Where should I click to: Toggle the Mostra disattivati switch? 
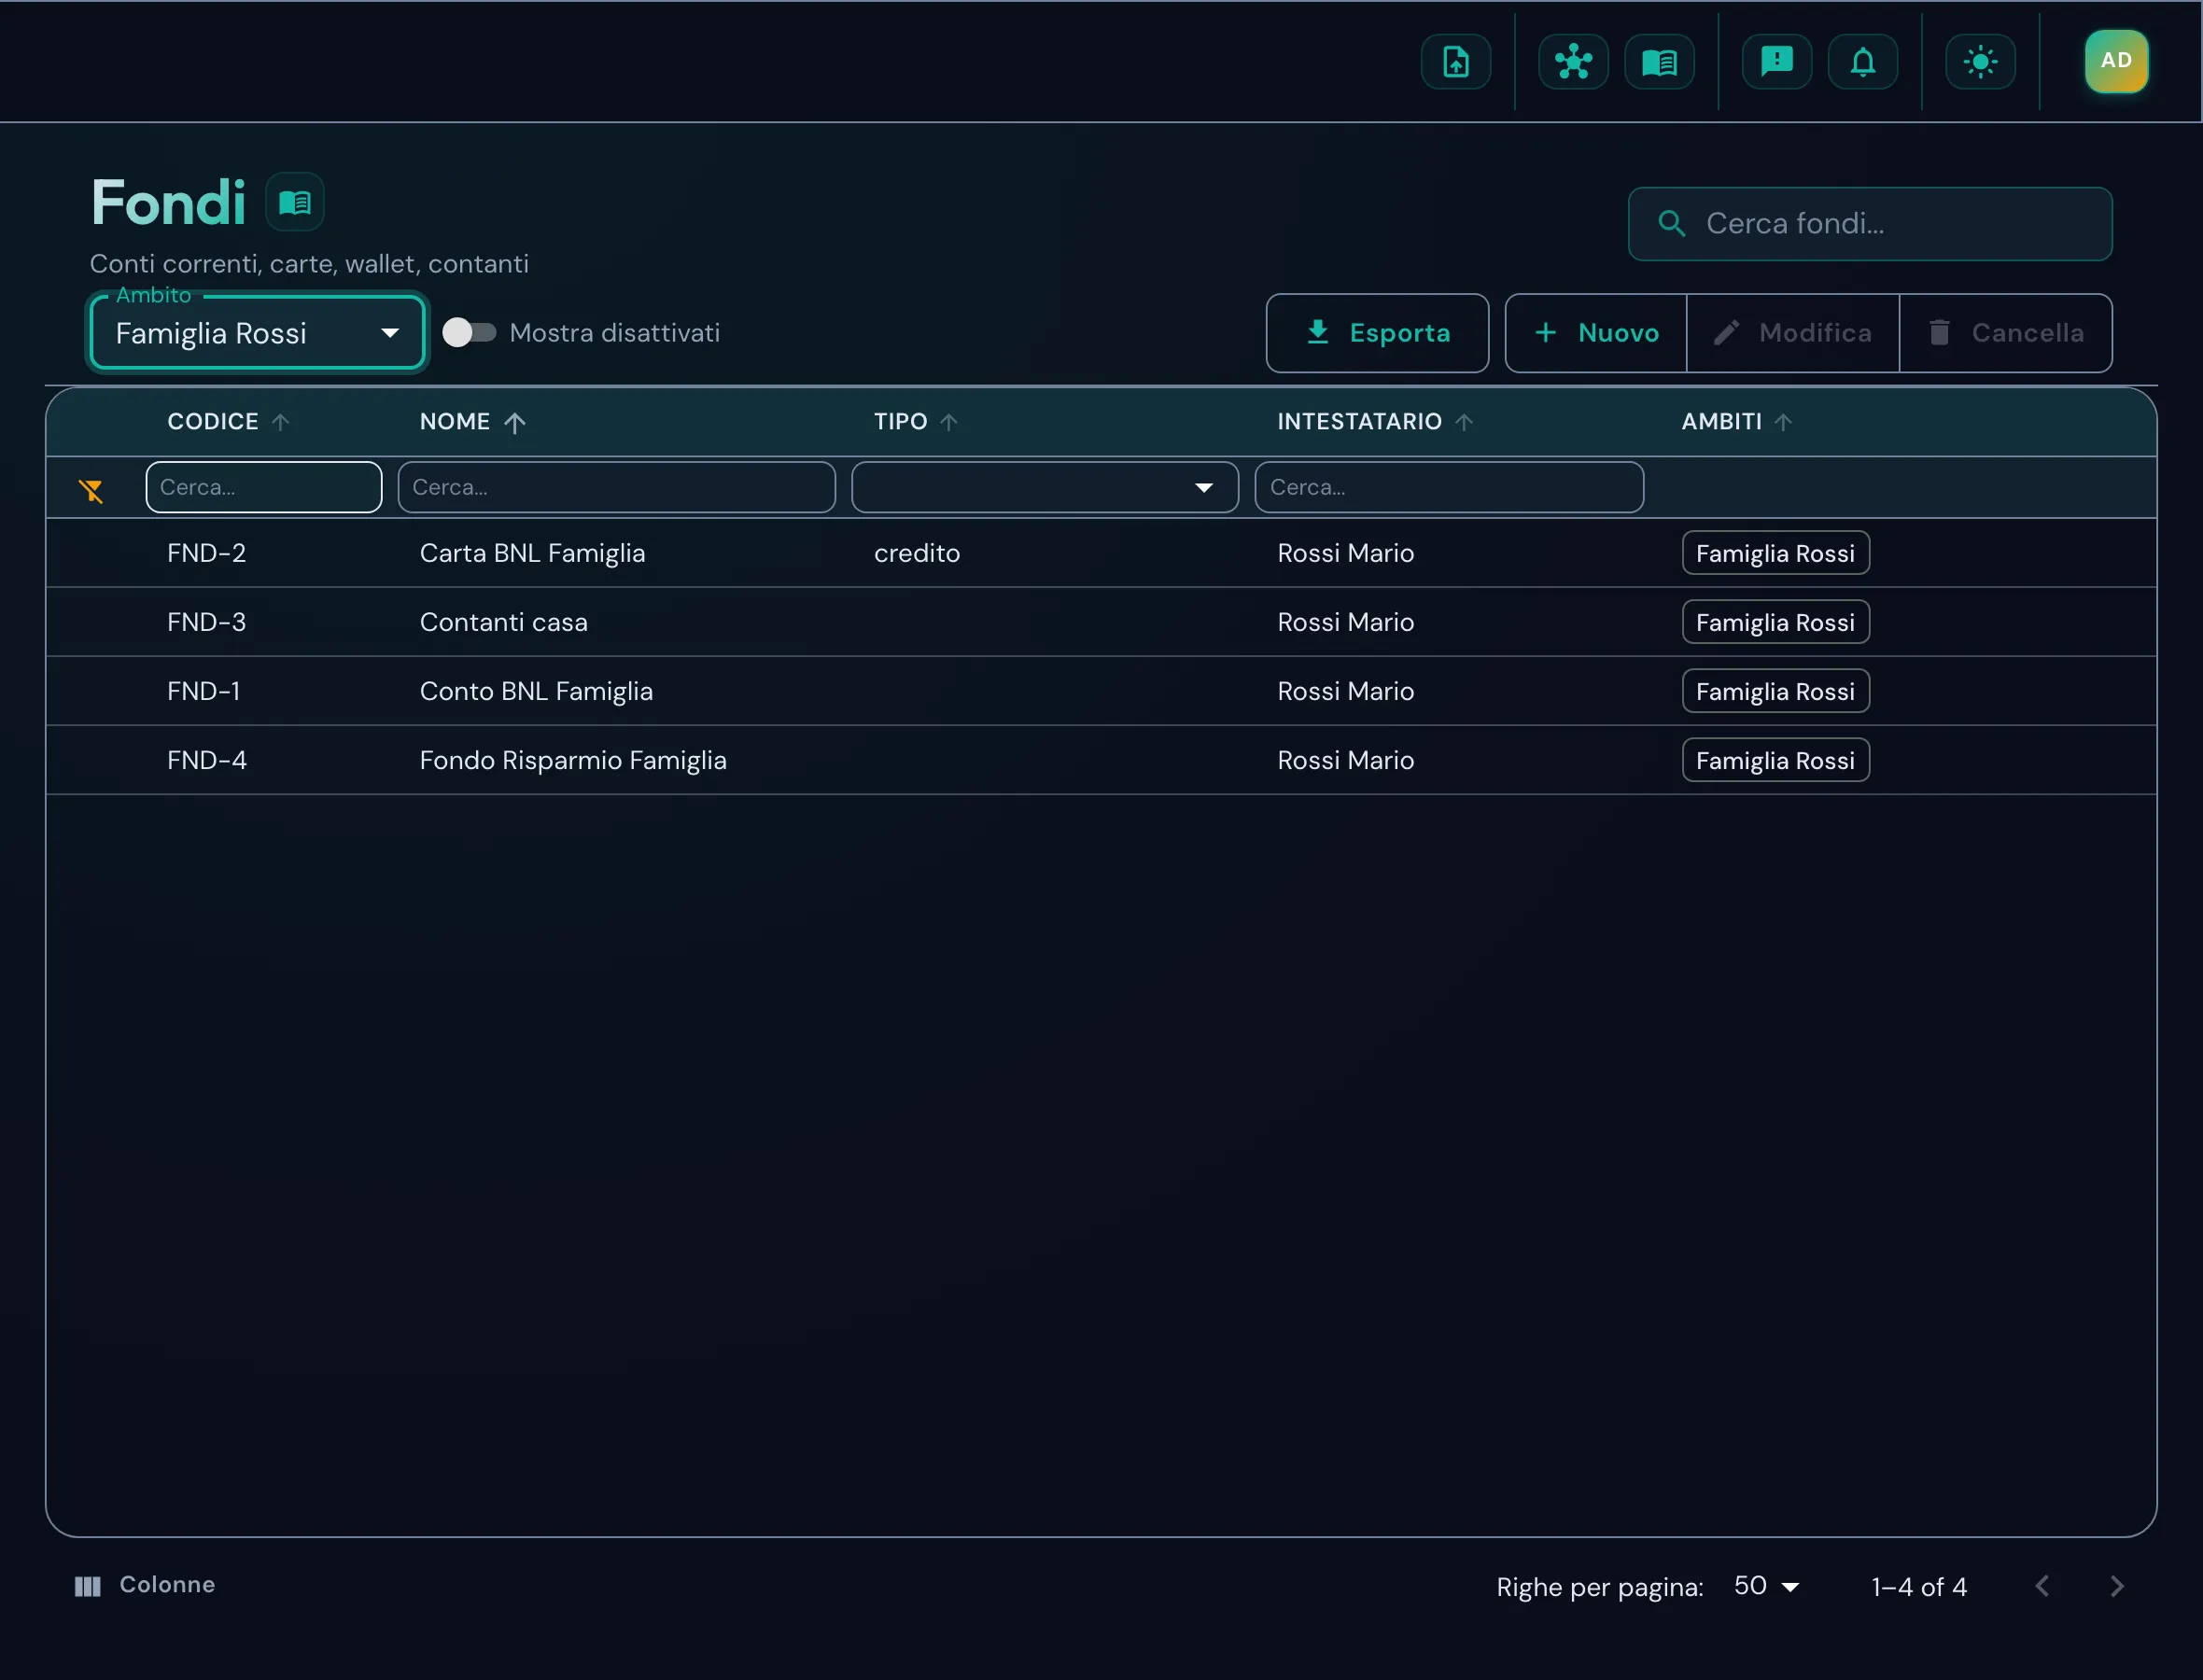(469, 332)
